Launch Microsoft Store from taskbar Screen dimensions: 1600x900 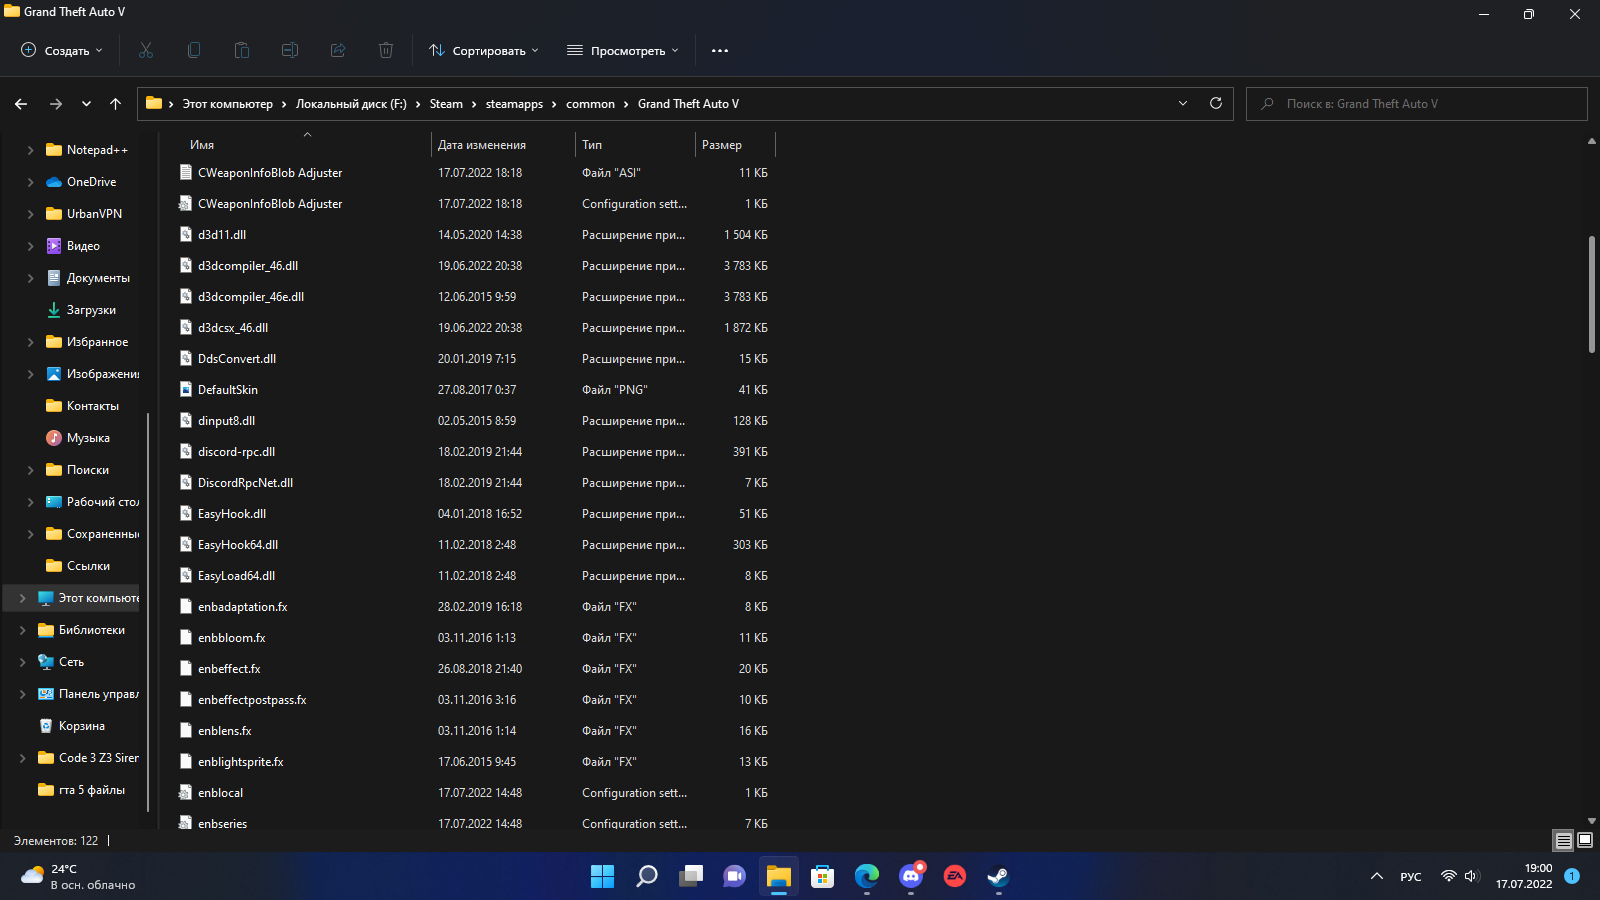[x=823, y=877]
